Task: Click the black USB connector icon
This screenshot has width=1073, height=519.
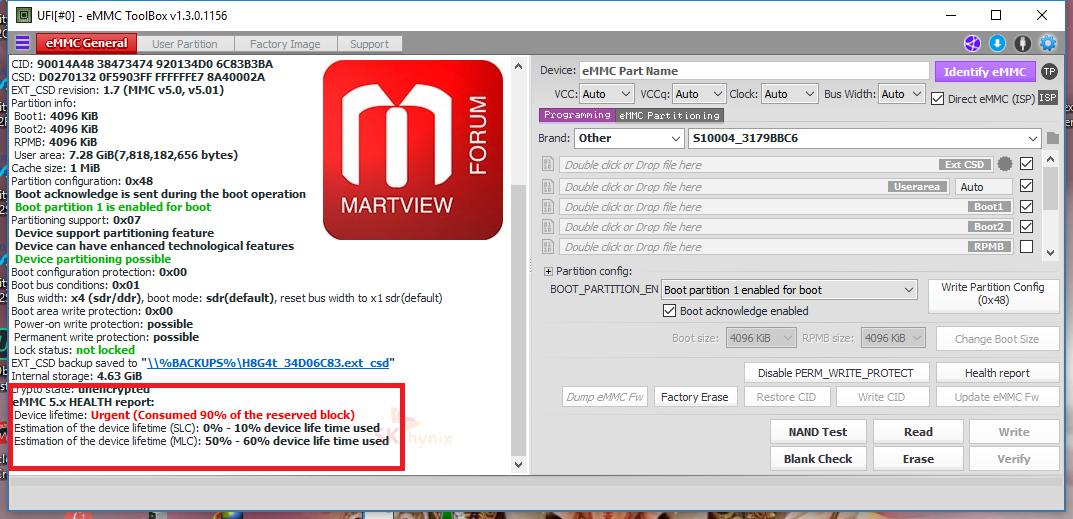Action: coord(1022,43)
